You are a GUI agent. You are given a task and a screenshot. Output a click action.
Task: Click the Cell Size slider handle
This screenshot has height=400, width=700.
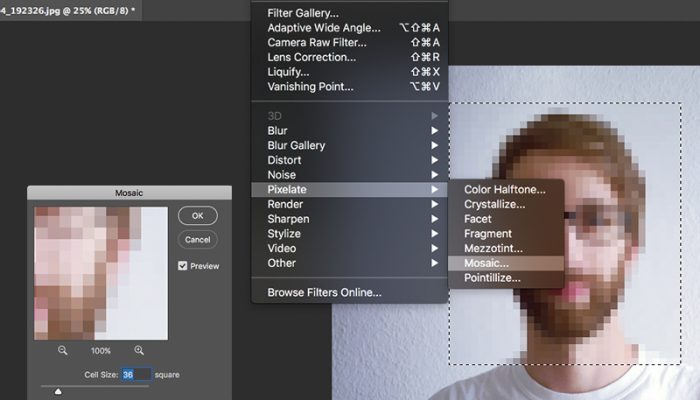coord(58,392)
